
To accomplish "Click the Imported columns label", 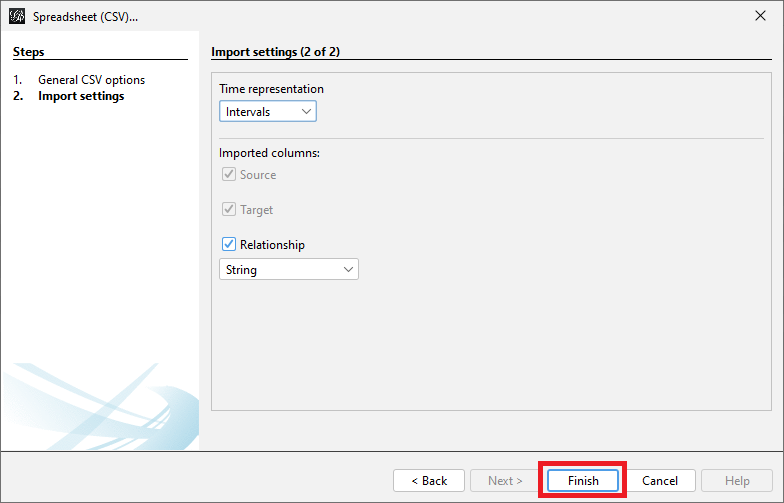I will point(269,153).
